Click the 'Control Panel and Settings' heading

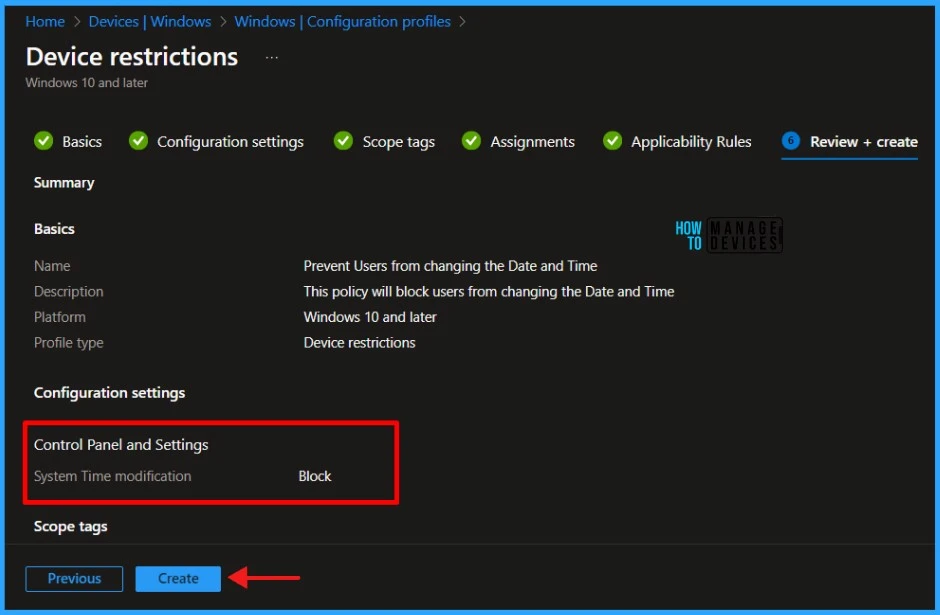coord(121,445)
